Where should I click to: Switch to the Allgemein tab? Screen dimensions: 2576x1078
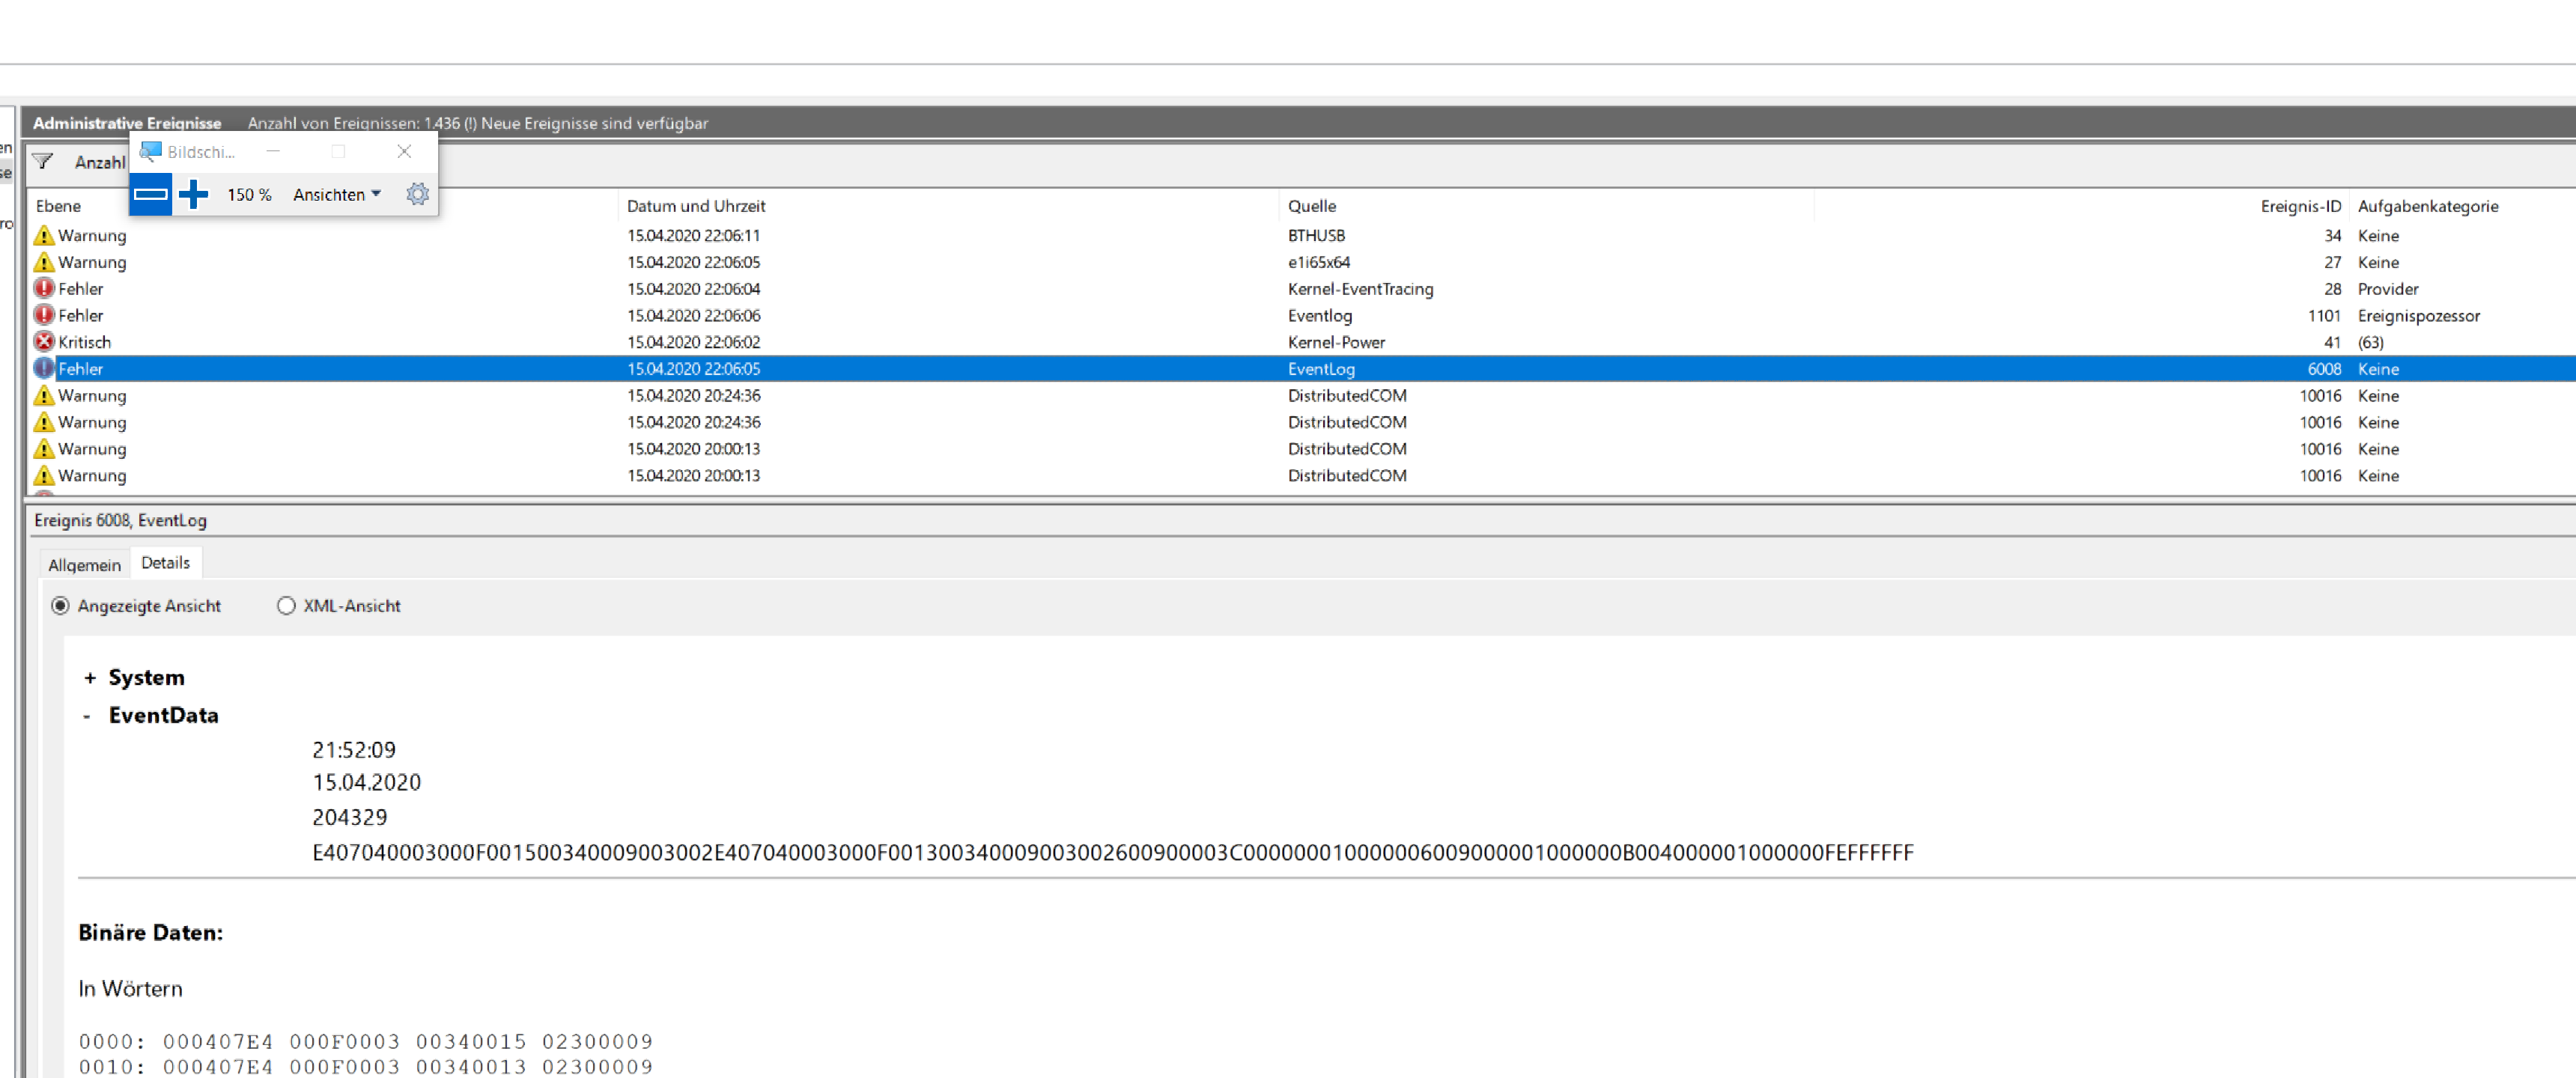click(x=85, y=564)
